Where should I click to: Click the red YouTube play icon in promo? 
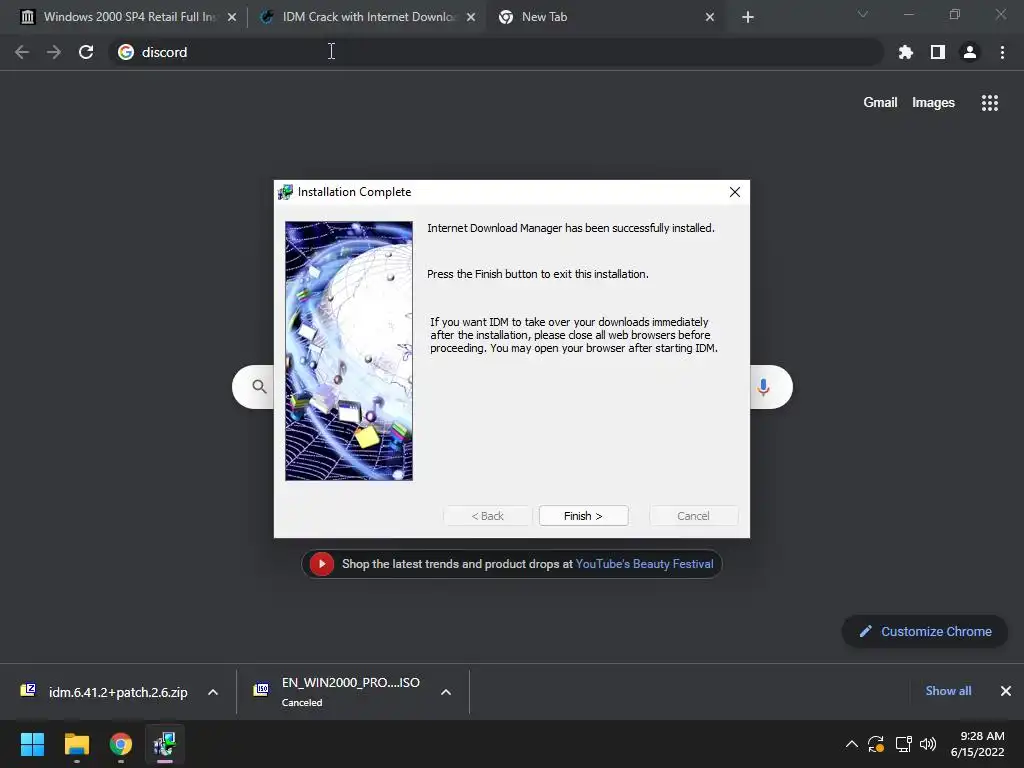pyautogui.click(x=322, y=564)
